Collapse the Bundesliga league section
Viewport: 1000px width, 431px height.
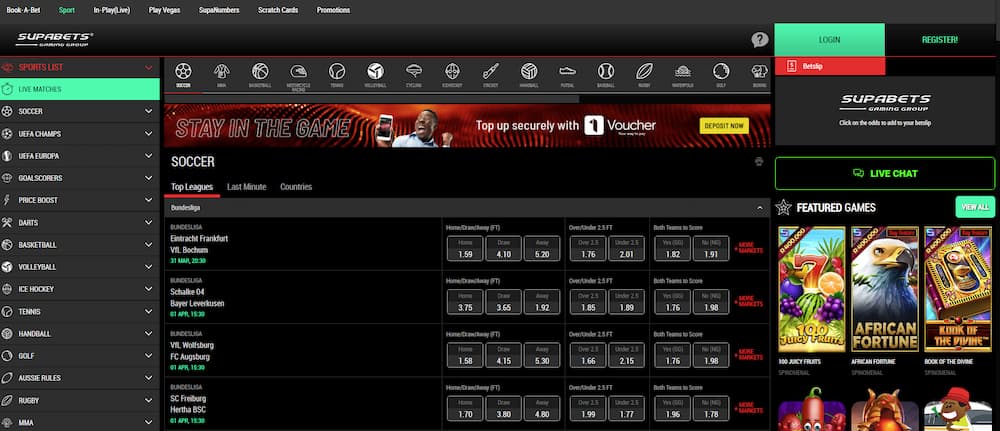(759, 208)
